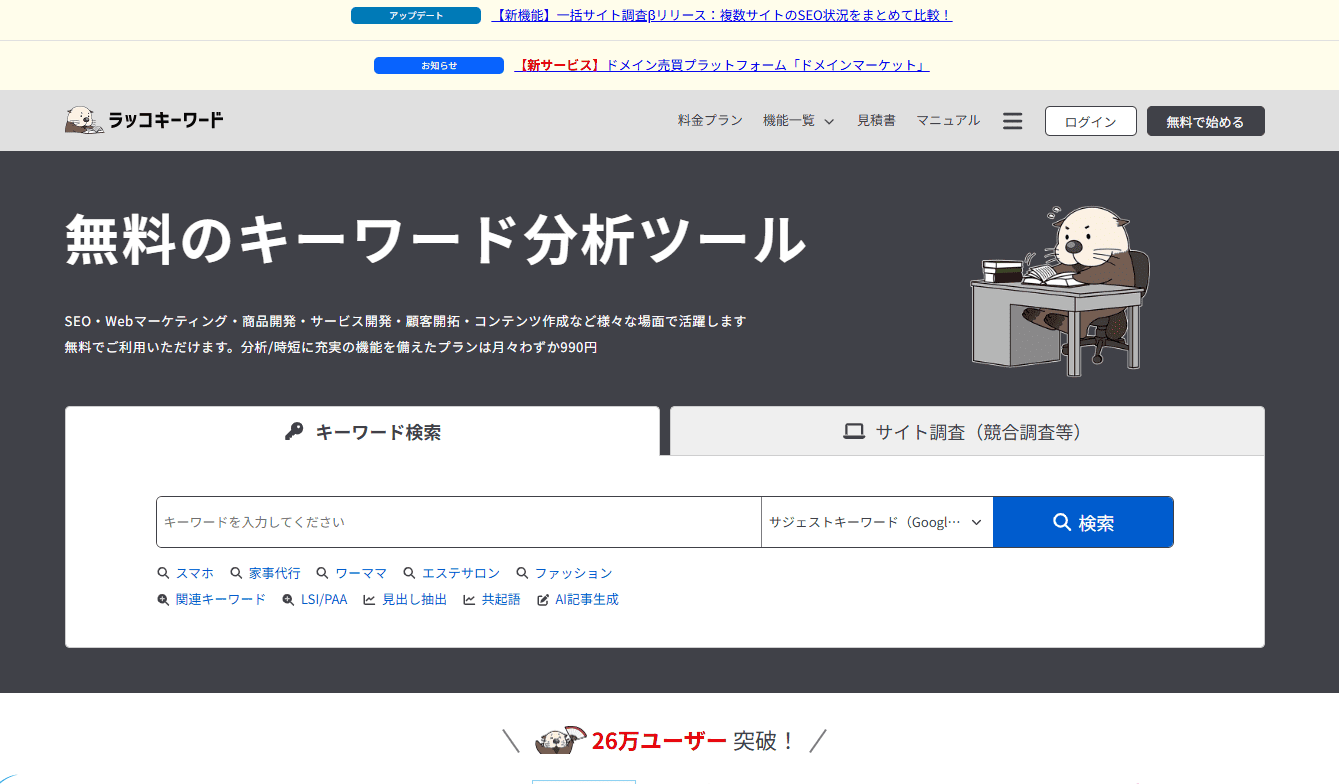
Task: Click the 無料のキーワード分析ツール heading
Action: 435,239
